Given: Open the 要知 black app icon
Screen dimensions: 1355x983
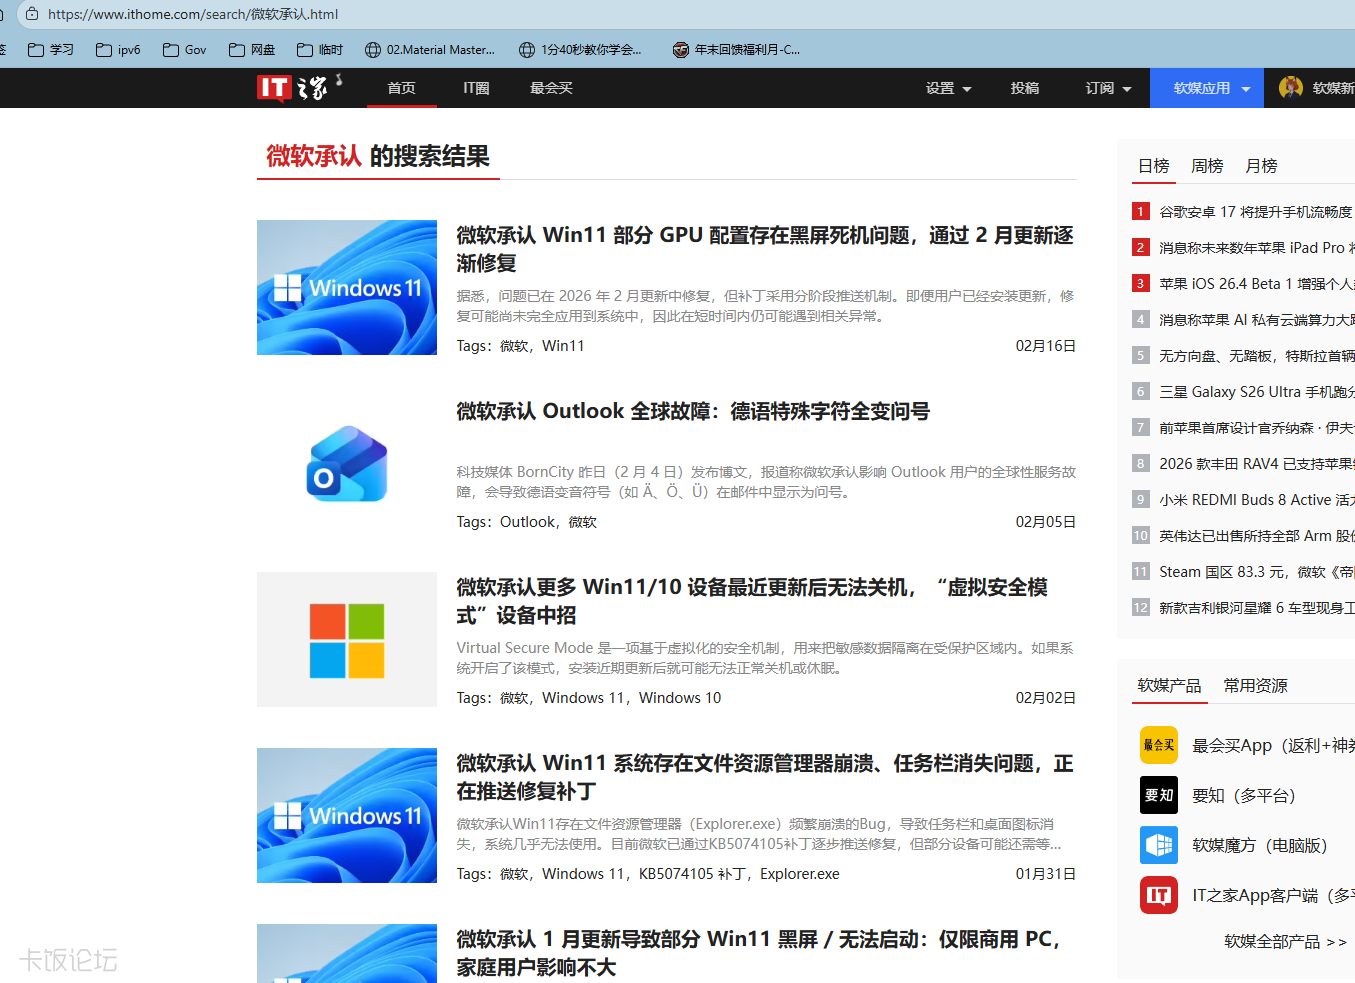Looking at the screenshot, I should (x=1159, y=795).
